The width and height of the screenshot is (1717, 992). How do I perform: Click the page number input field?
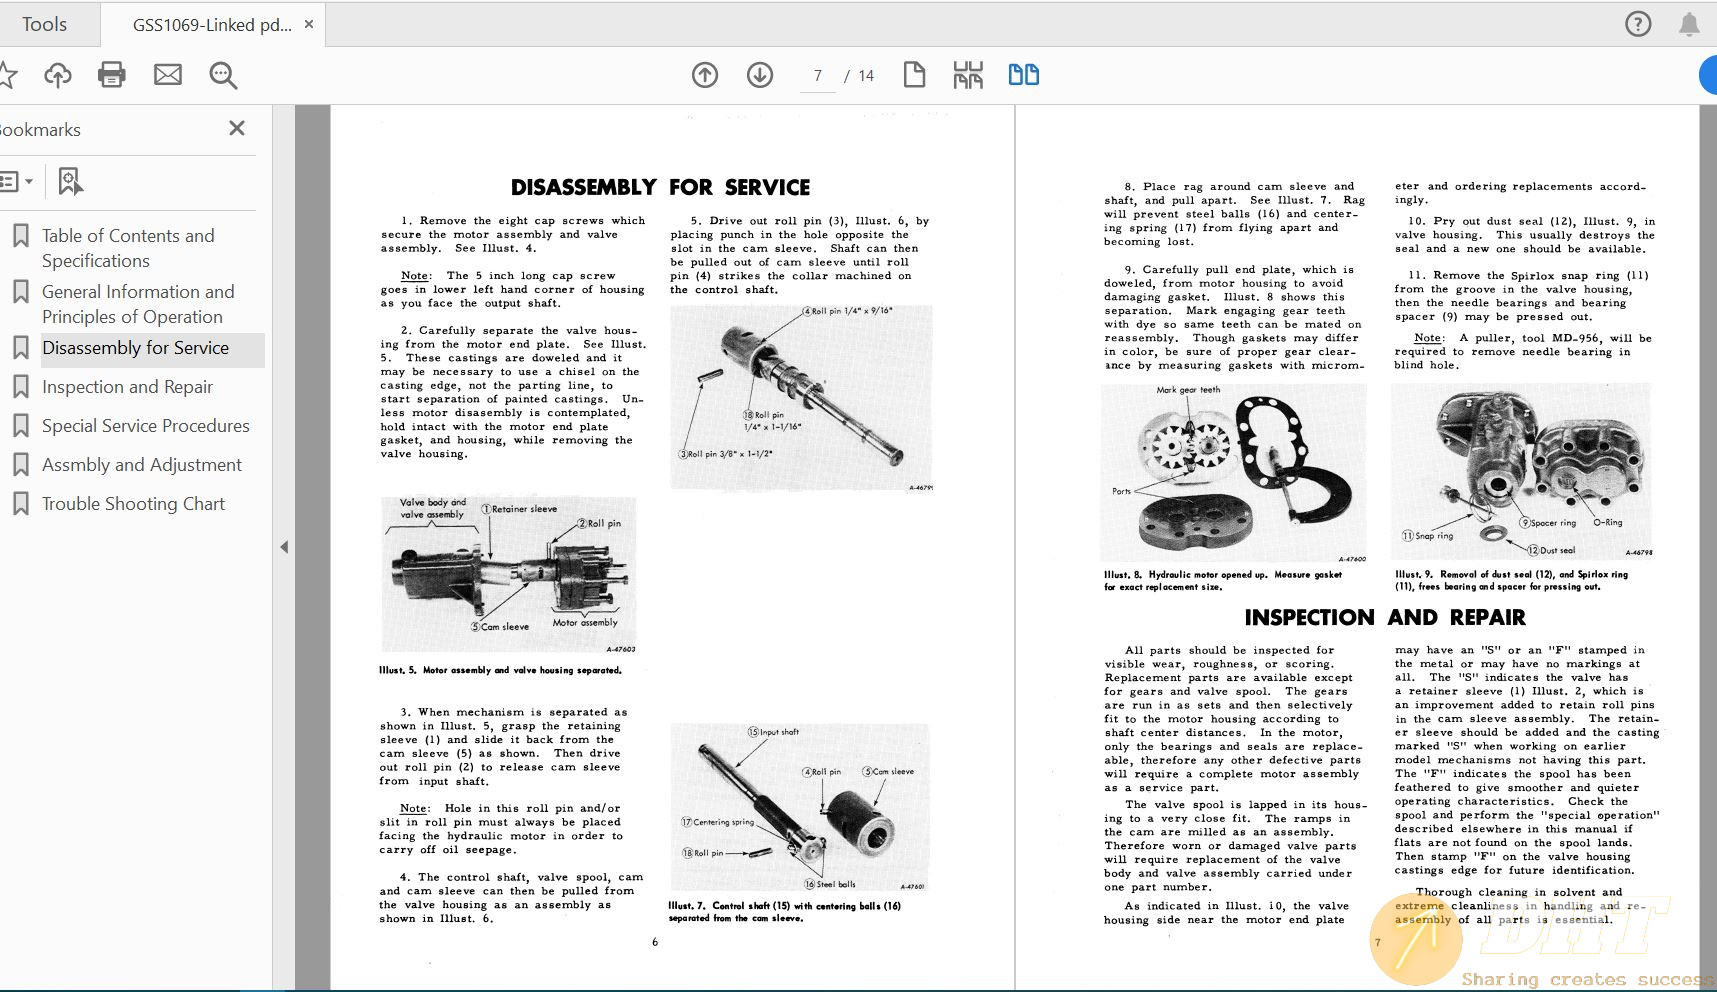coord(818,76)
